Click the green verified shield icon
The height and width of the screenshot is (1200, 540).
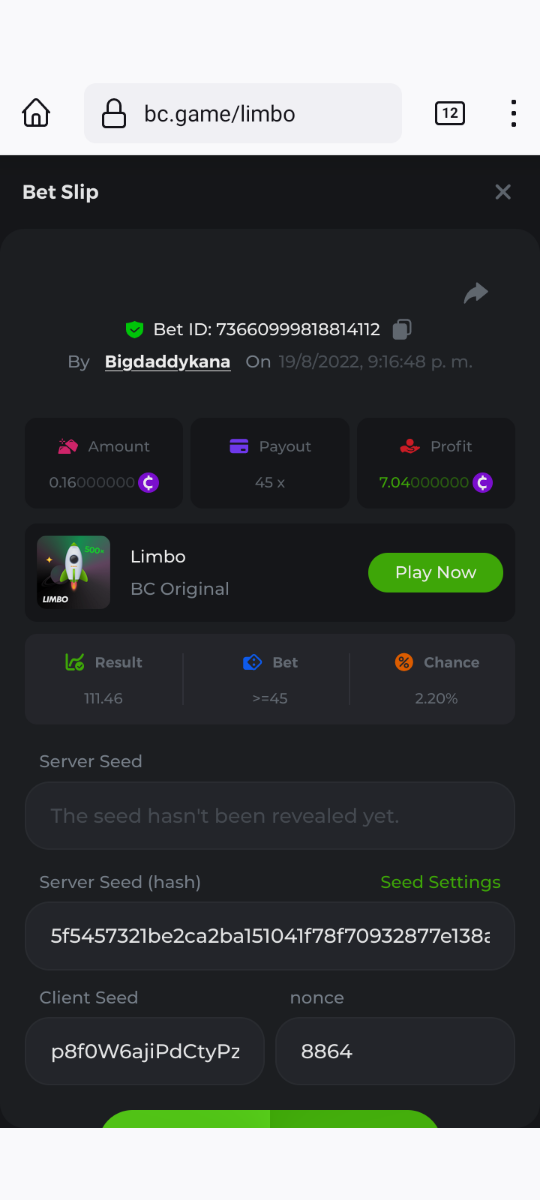point(135,329)
